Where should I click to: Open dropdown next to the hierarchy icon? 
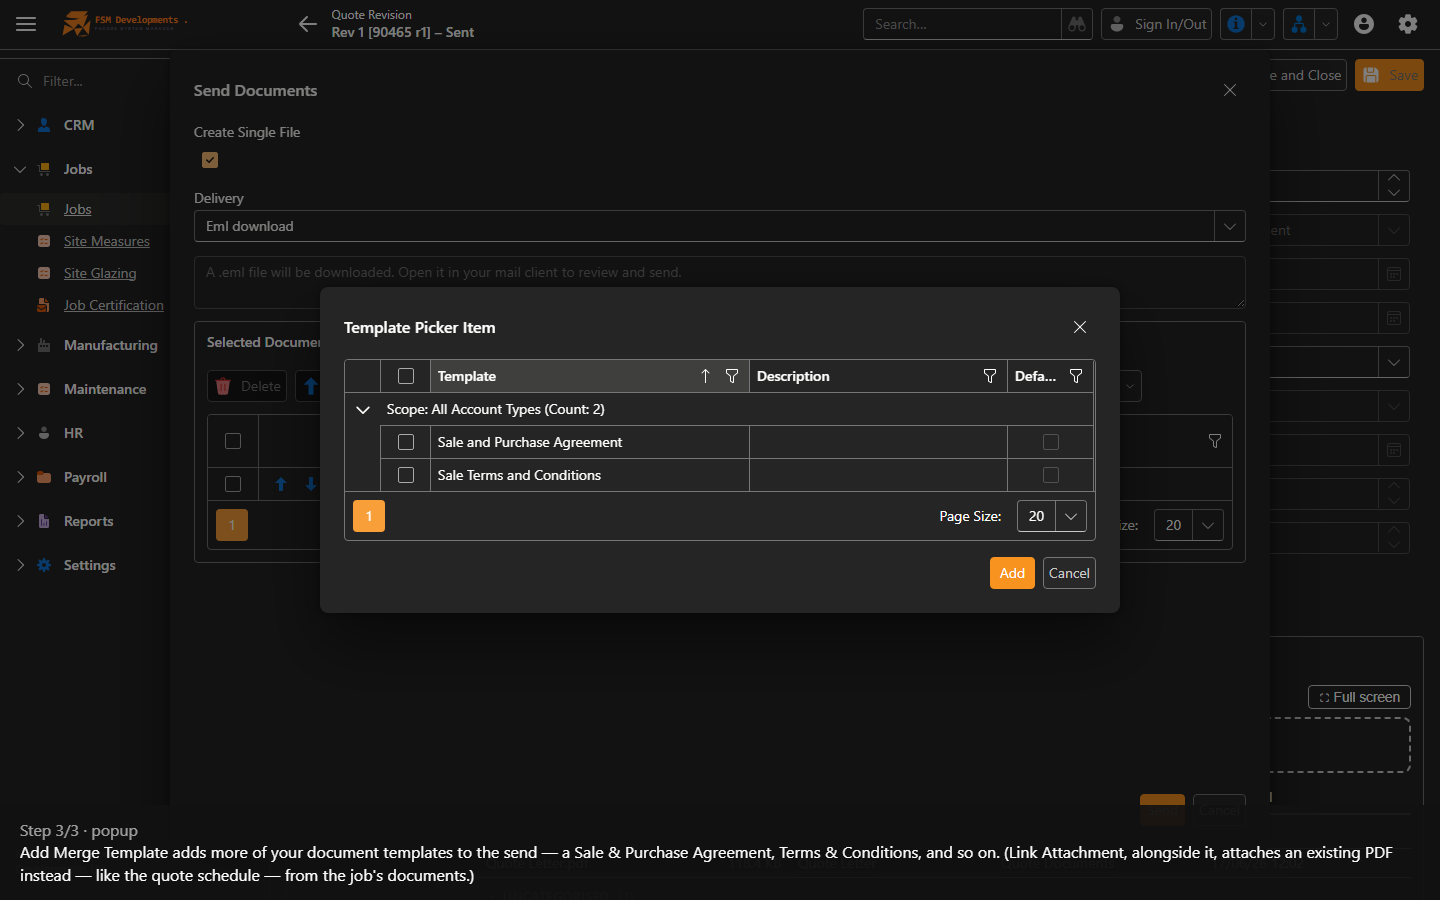pos(1326,24)
